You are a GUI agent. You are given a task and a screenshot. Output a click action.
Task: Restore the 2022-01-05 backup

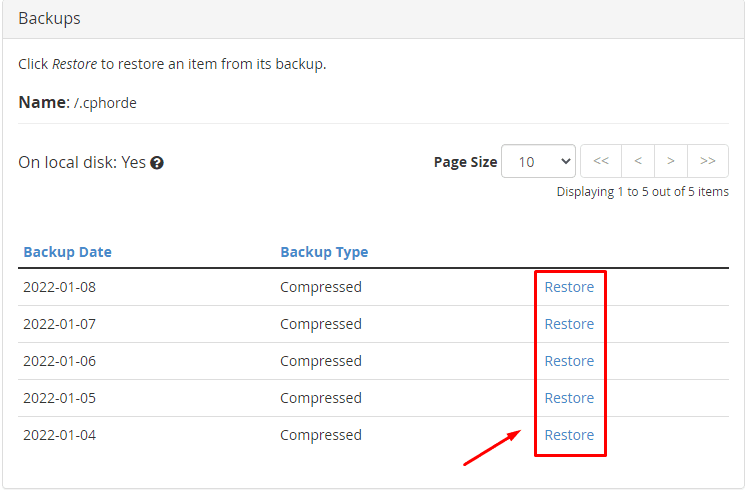point(569,398)
